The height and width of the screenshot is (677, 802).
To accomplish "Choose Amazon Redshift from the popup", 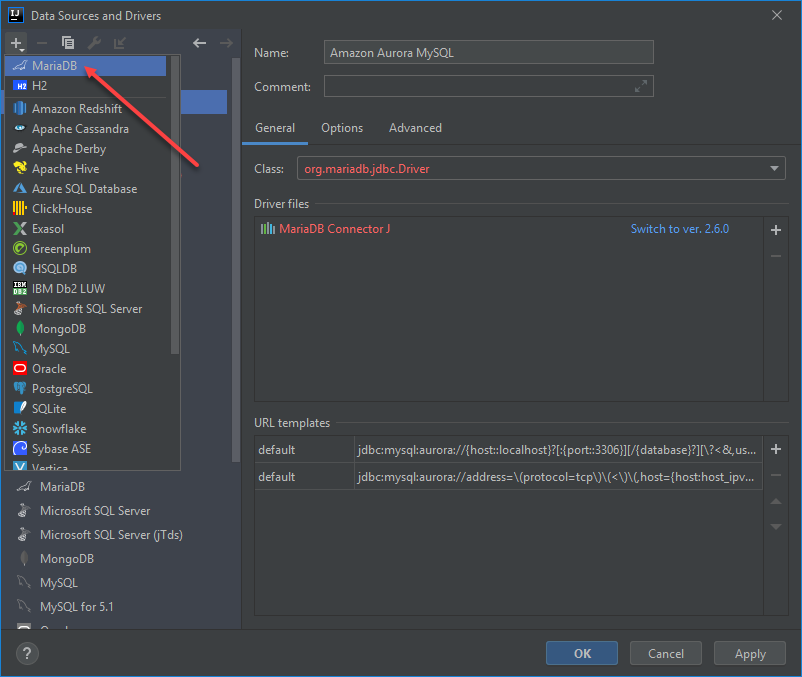I will [85, 108].
